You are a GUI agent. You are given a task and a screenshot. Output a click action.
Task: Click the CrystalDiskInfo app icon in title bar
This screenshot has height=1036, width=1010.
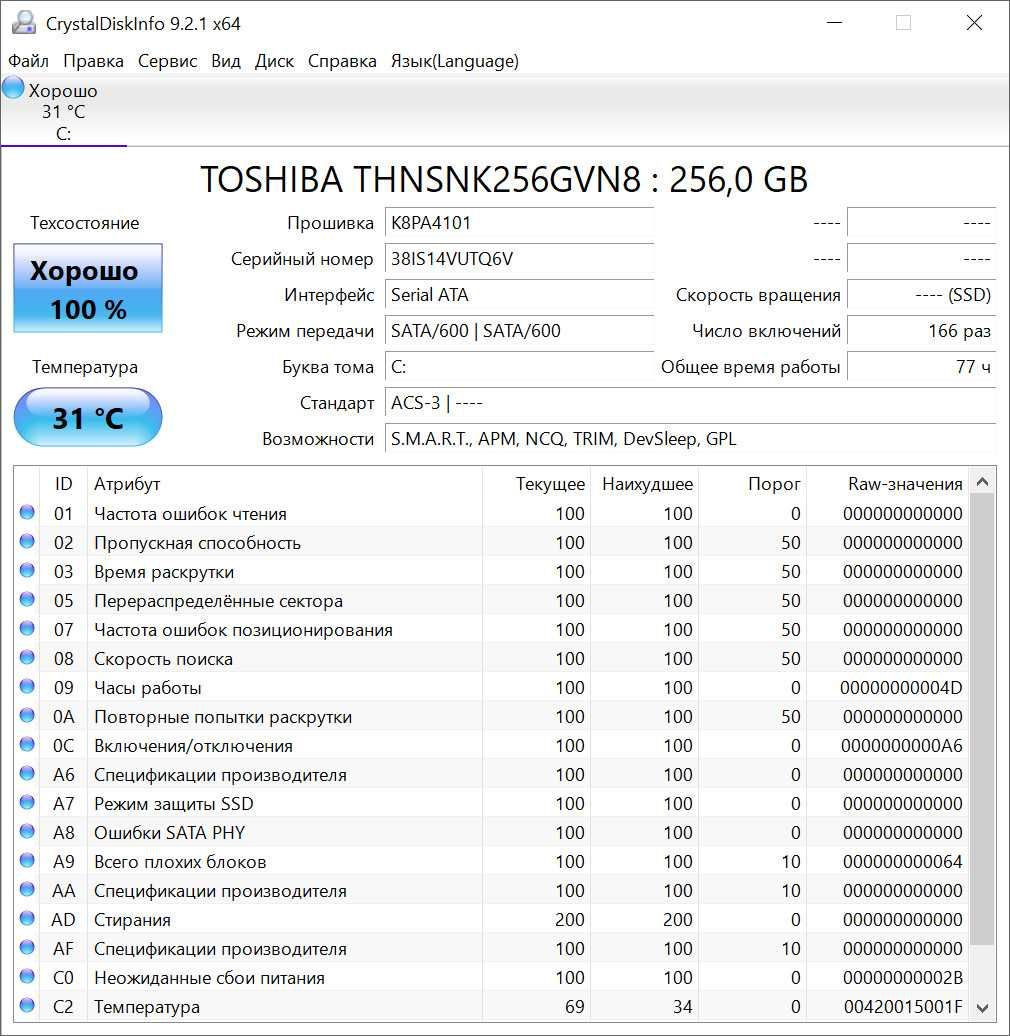click(x=24, y=22)
